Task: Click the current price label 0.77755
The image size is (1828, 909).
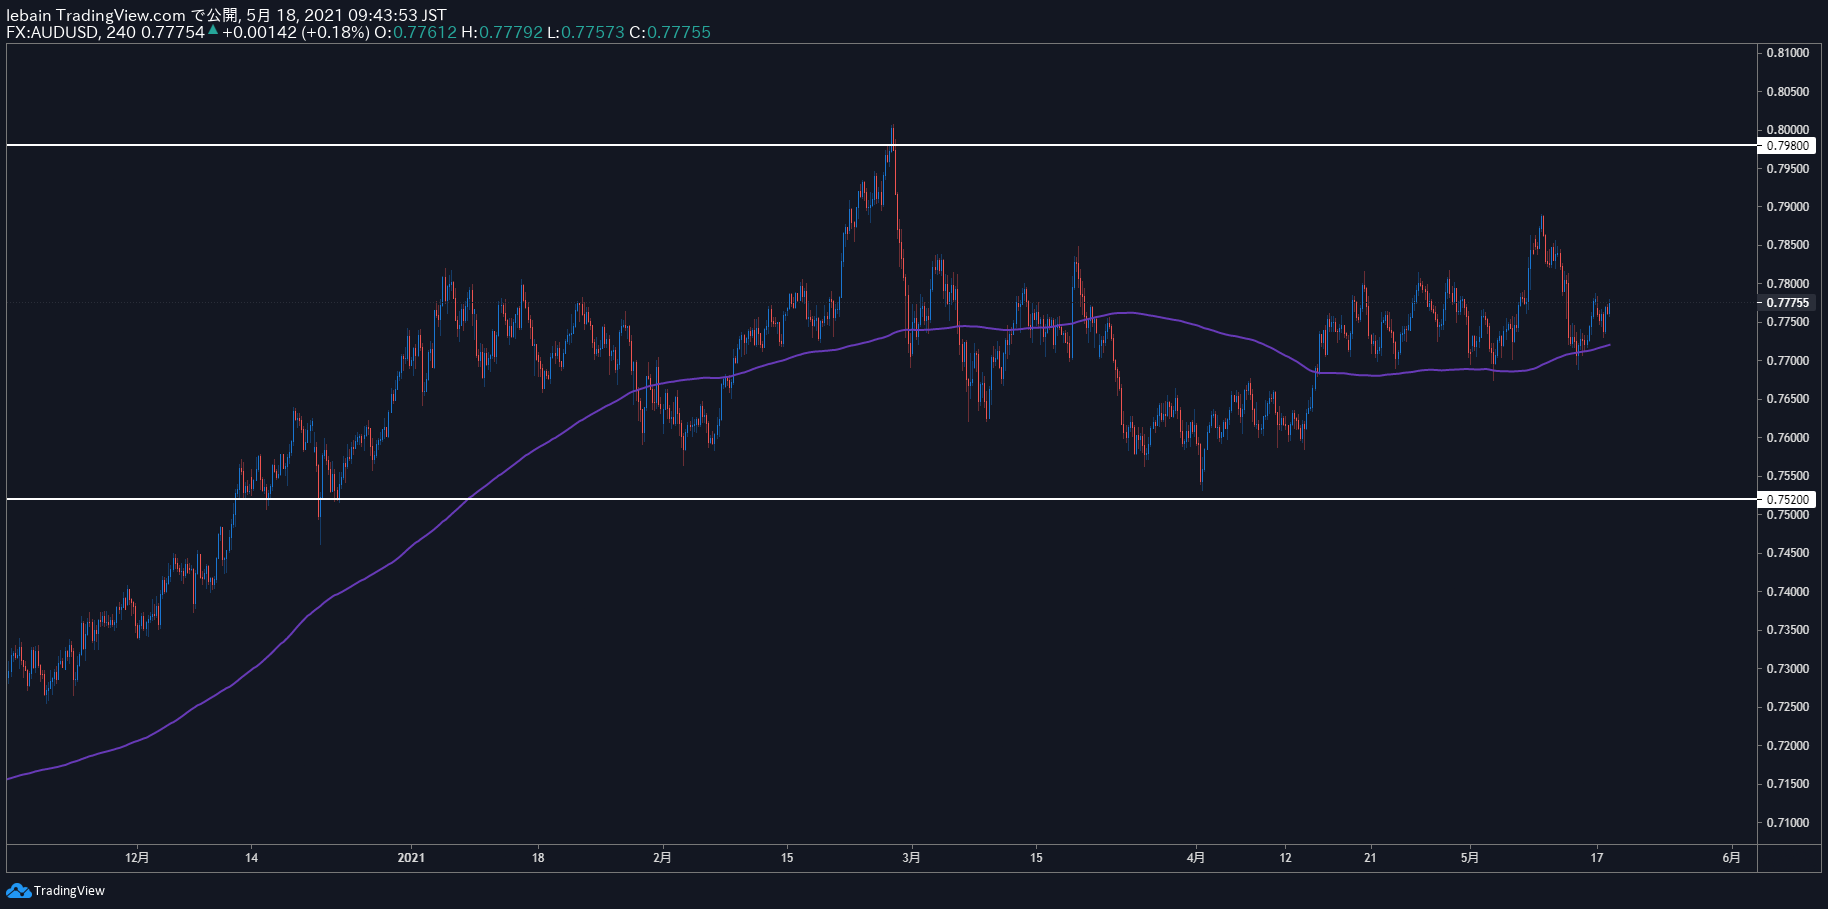Action: [1788, 303]
